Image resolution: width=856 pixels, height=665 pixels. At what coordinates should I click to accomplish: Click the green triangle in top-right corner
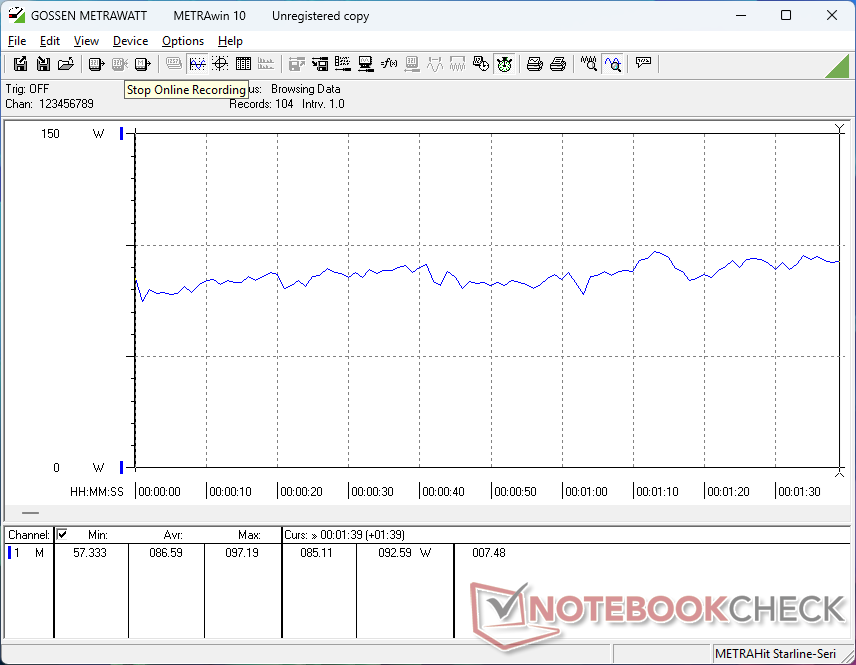(x=836, y=66)
